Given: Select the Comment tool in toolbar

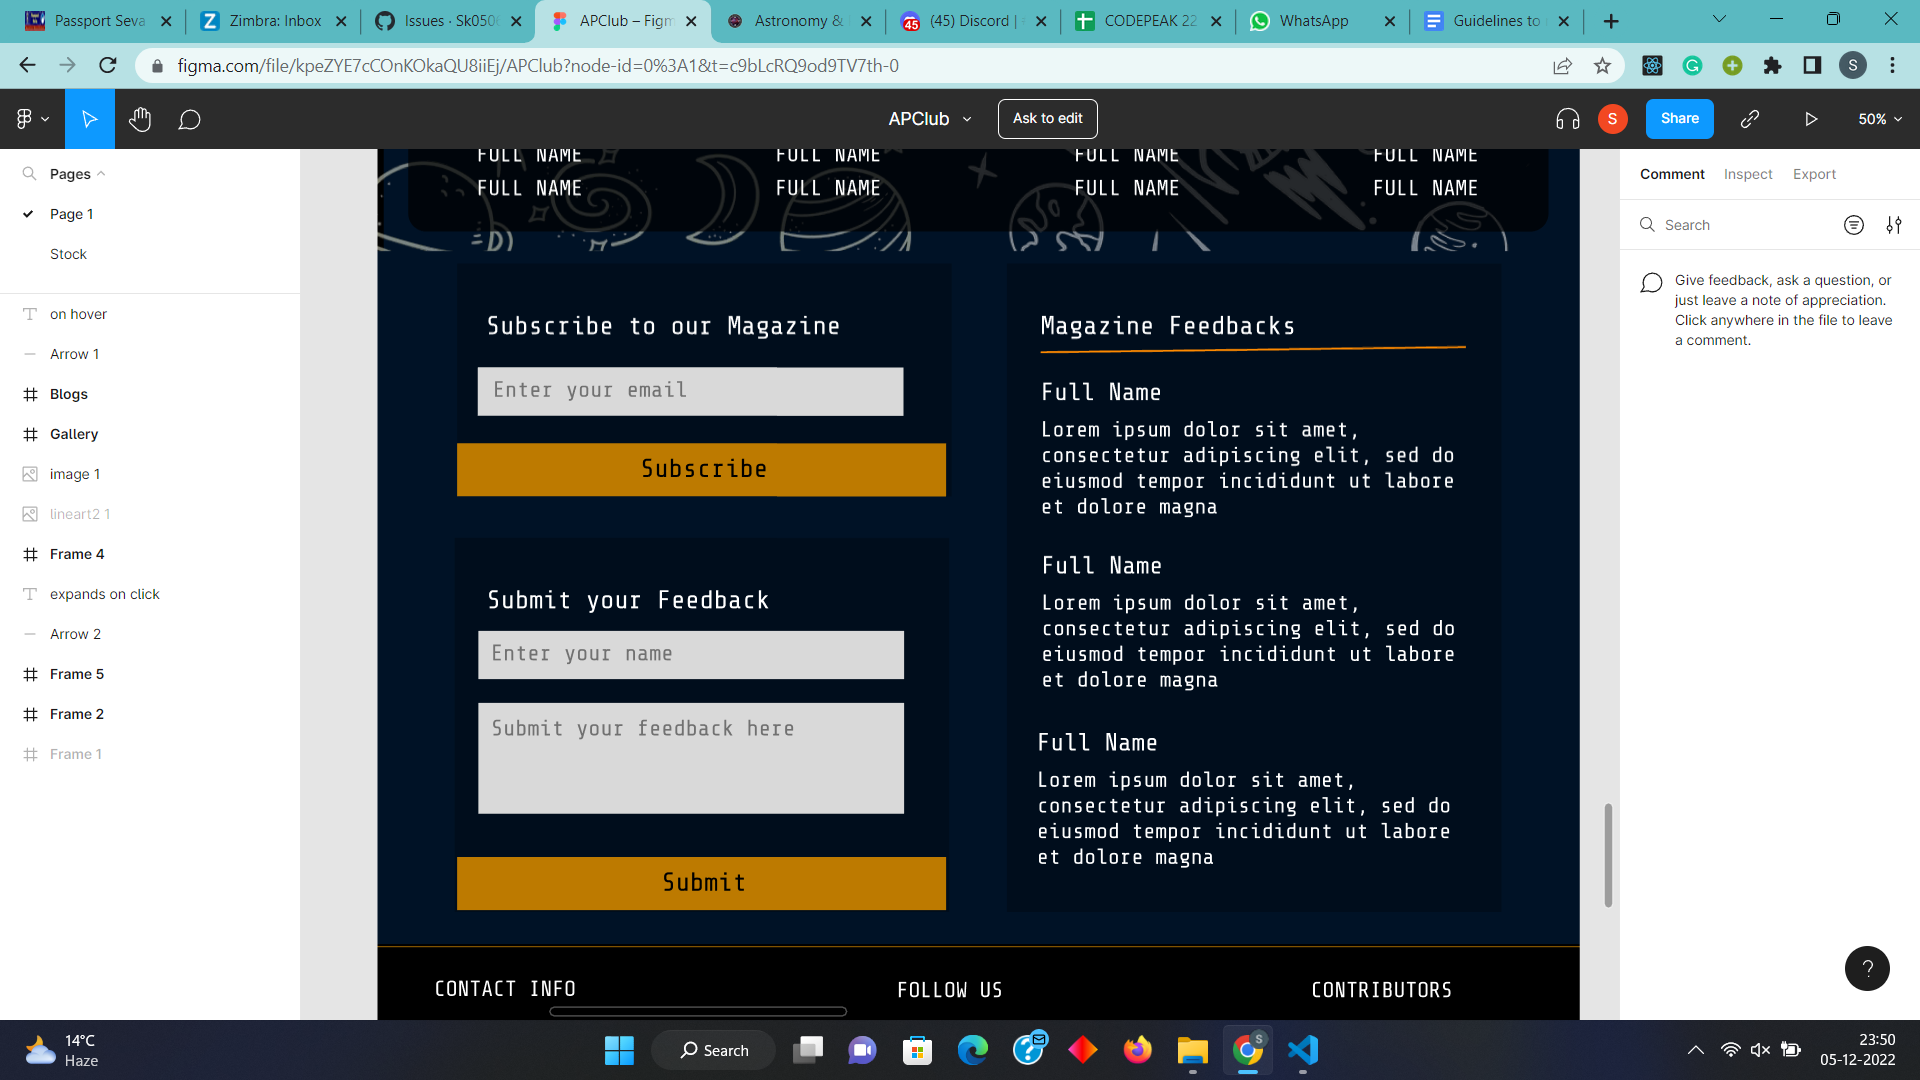Looking at the screenshot, I should point(189,119).
